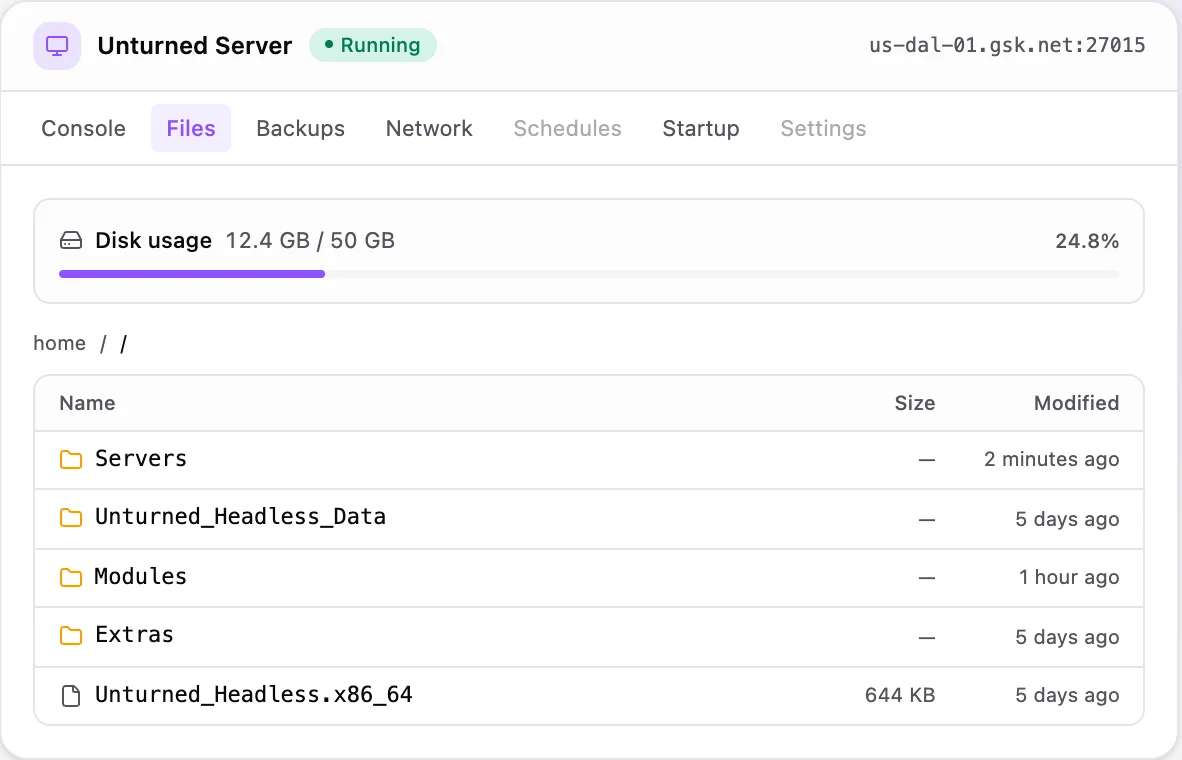The width and height of the screenshot is (1182, 760).
Task: Click the 5 days ago timestamp for Extras
Action: [x=1067, y=637]
